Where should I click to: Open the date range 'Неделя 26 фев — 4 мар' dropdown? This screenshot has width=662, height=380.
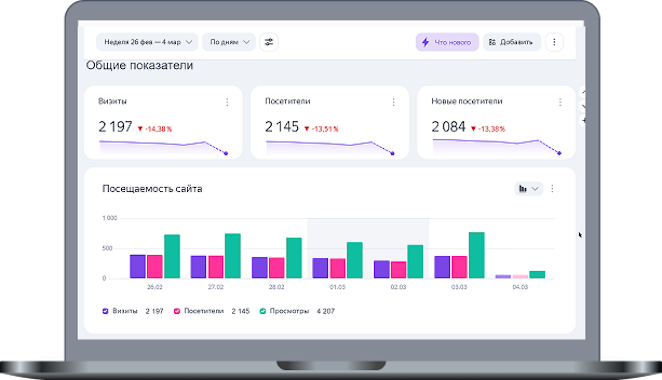[x=147, y=42]
